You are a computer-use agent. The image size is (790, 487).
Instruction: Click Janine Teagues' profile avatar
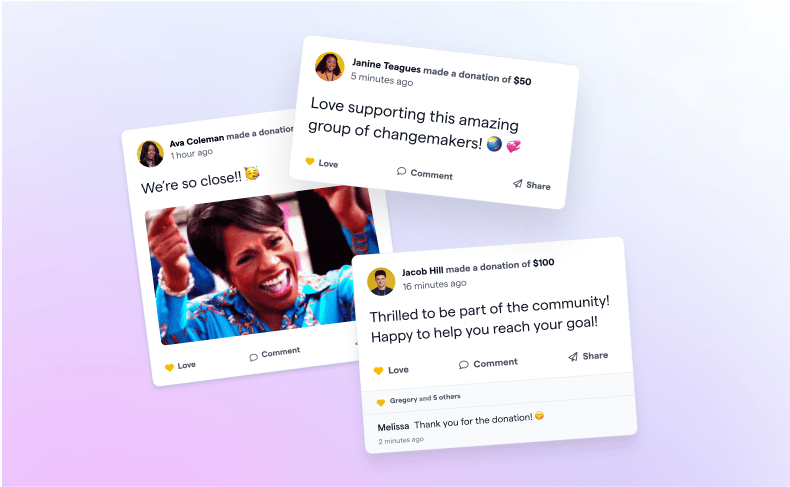(x=330, y=66)
